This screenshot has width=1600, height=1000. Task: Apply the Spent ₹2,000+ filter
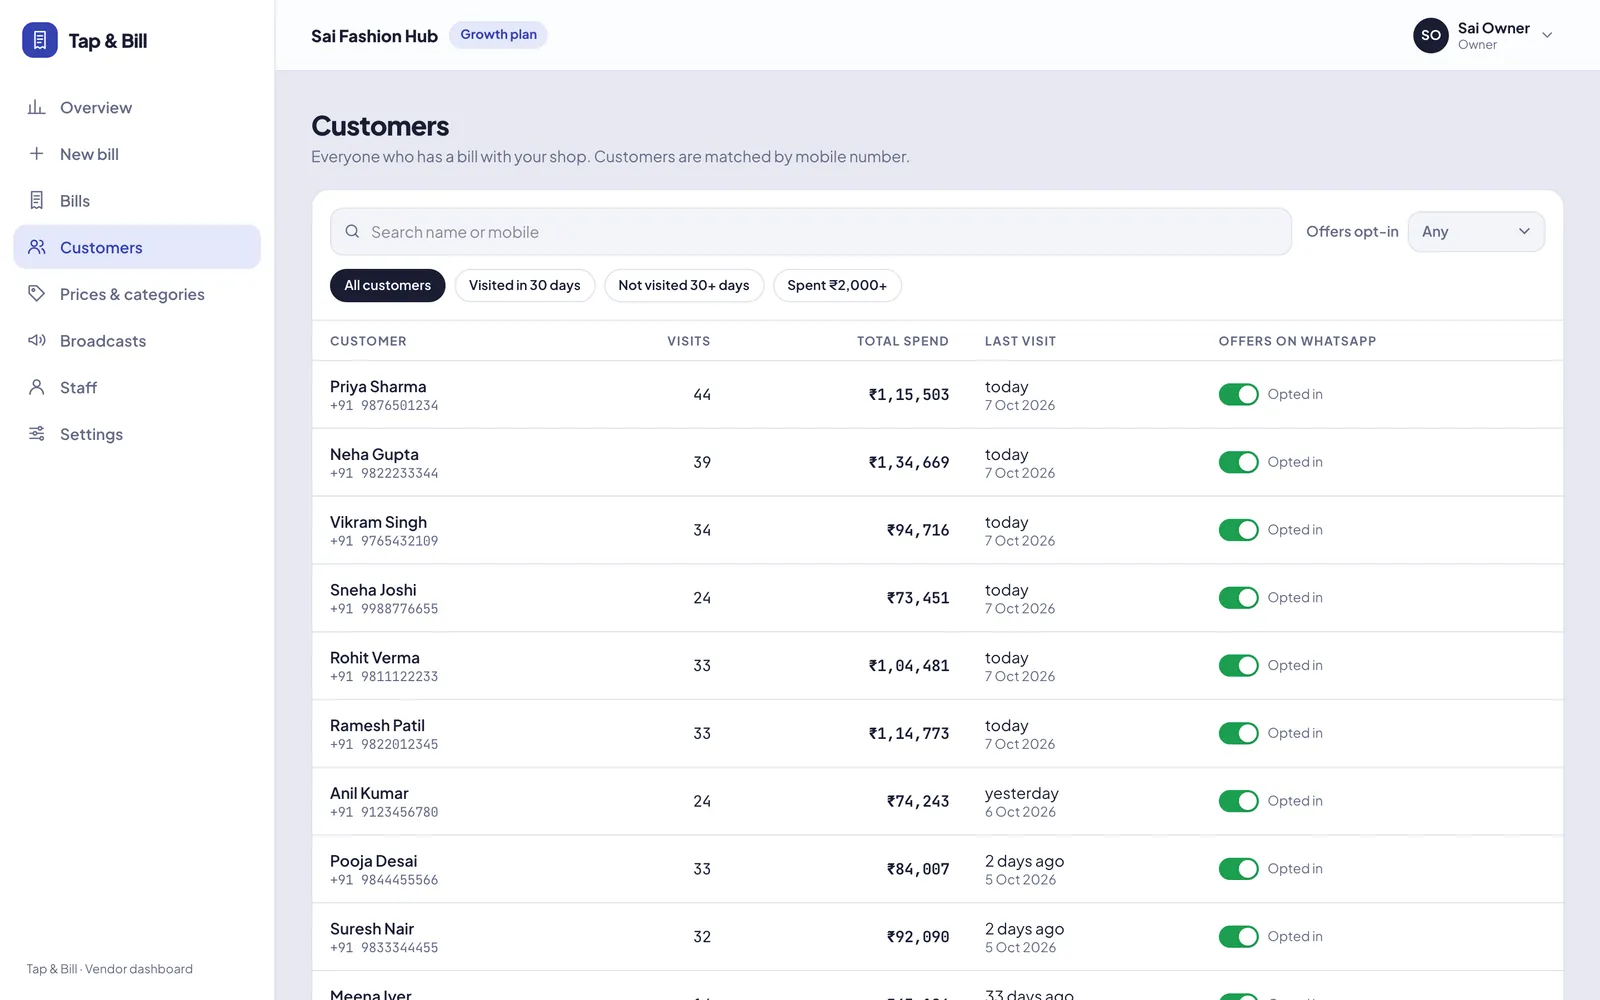[837, 285]
